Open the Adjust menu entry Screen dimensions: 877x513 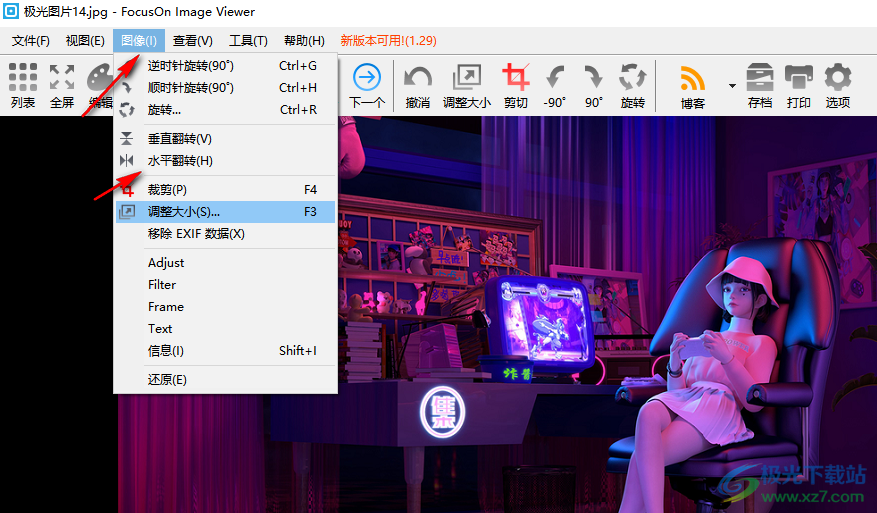click(x=225, y=263)
